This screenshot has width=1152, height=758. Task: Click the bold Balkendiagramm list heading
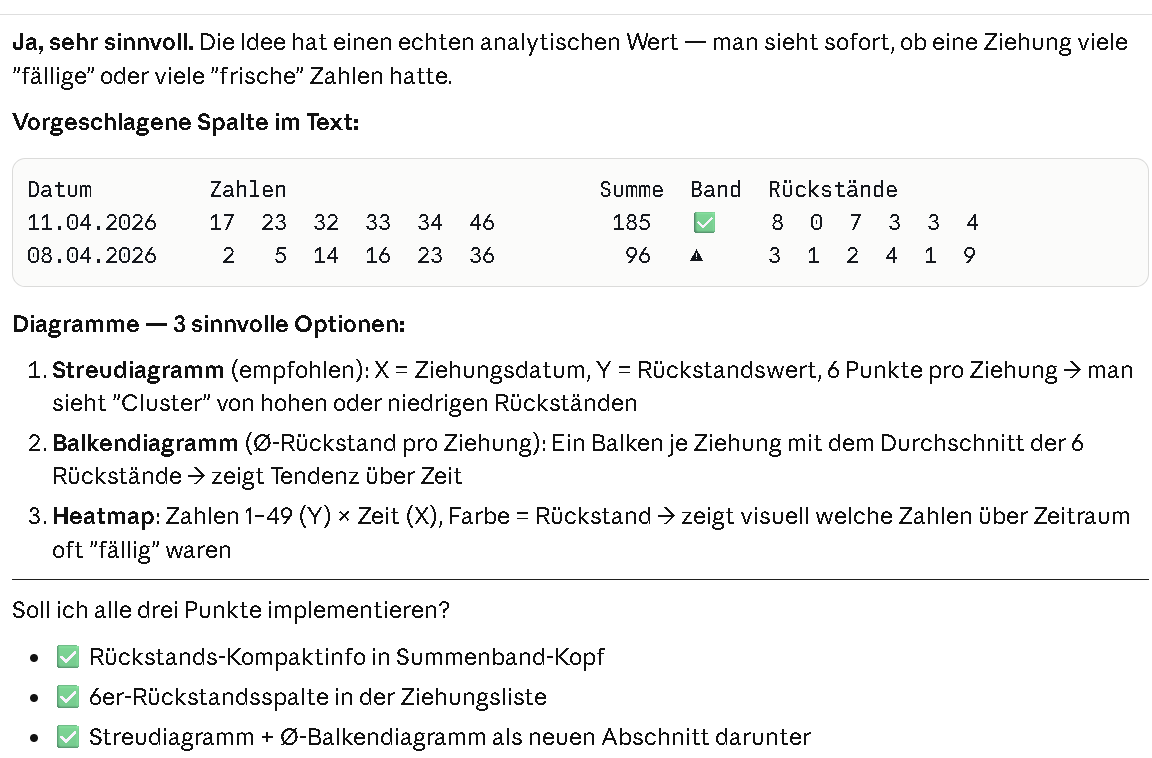pos(144,442)
